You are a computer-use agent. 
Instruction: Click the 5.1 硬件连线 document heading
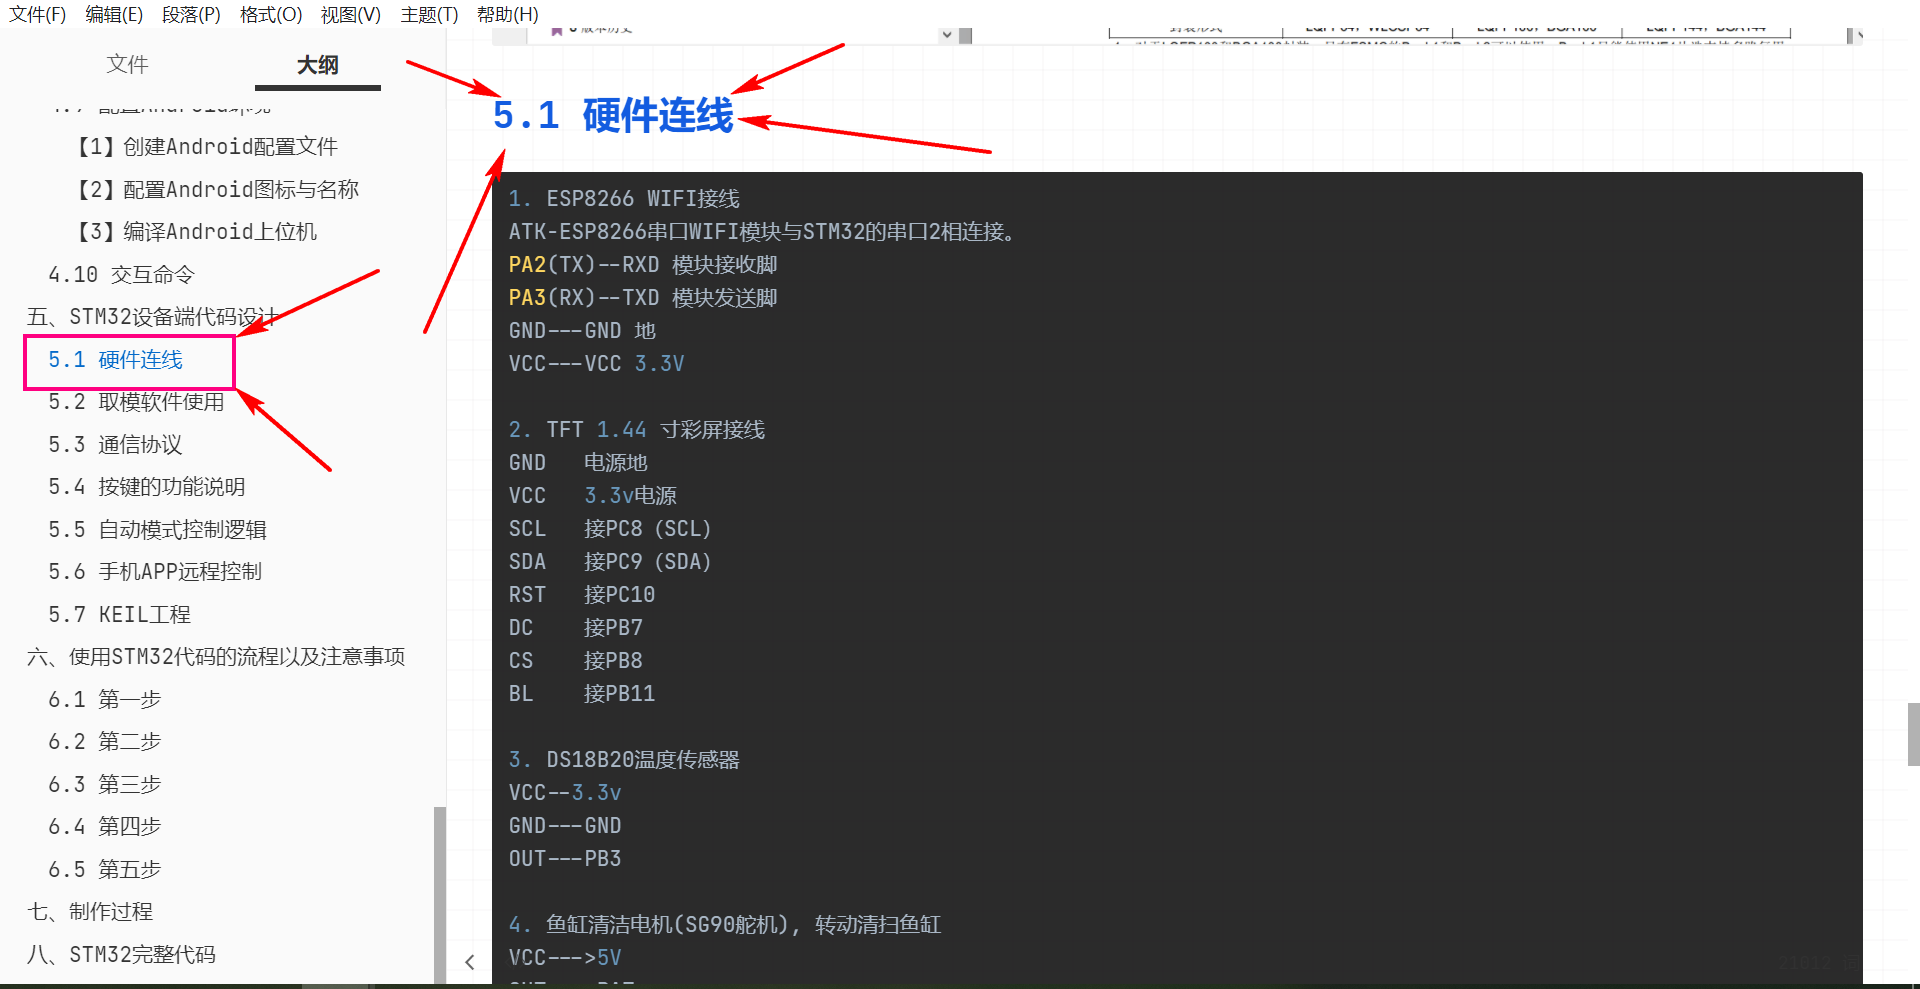coord(613,116)
